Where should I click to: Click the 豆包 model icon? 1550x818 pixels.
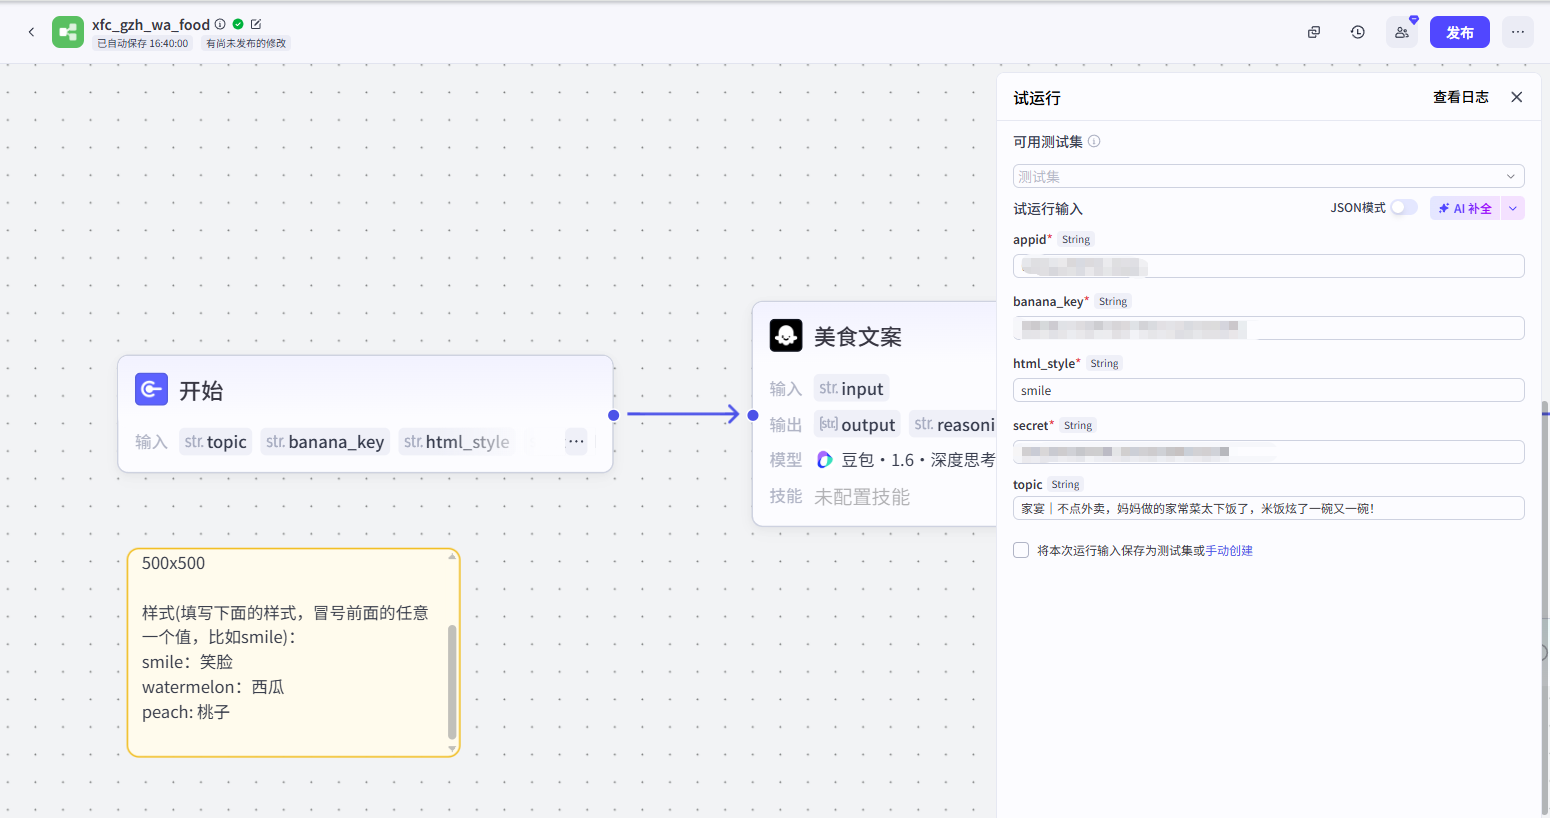point(825,459)
